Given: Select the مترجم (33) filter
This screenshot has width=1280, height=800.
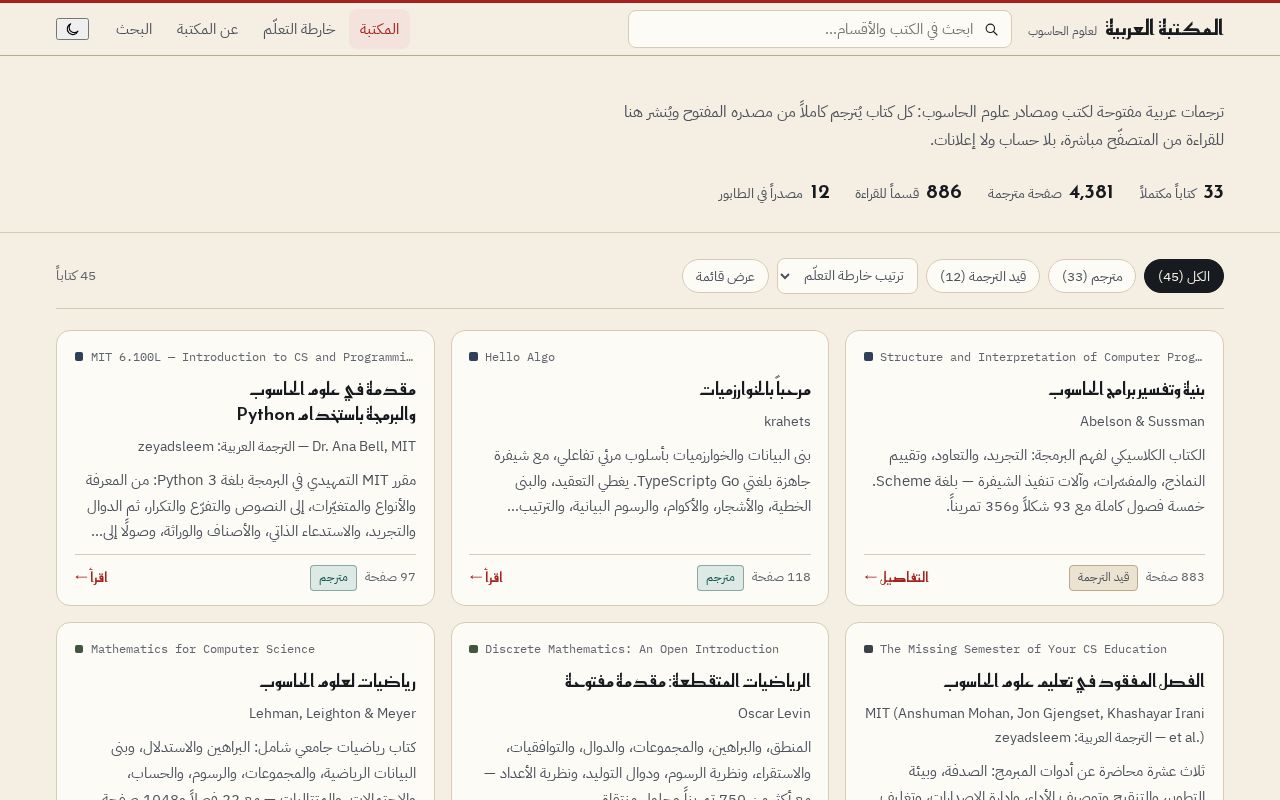Looking at the screenshot, I should pos(1092,276).
